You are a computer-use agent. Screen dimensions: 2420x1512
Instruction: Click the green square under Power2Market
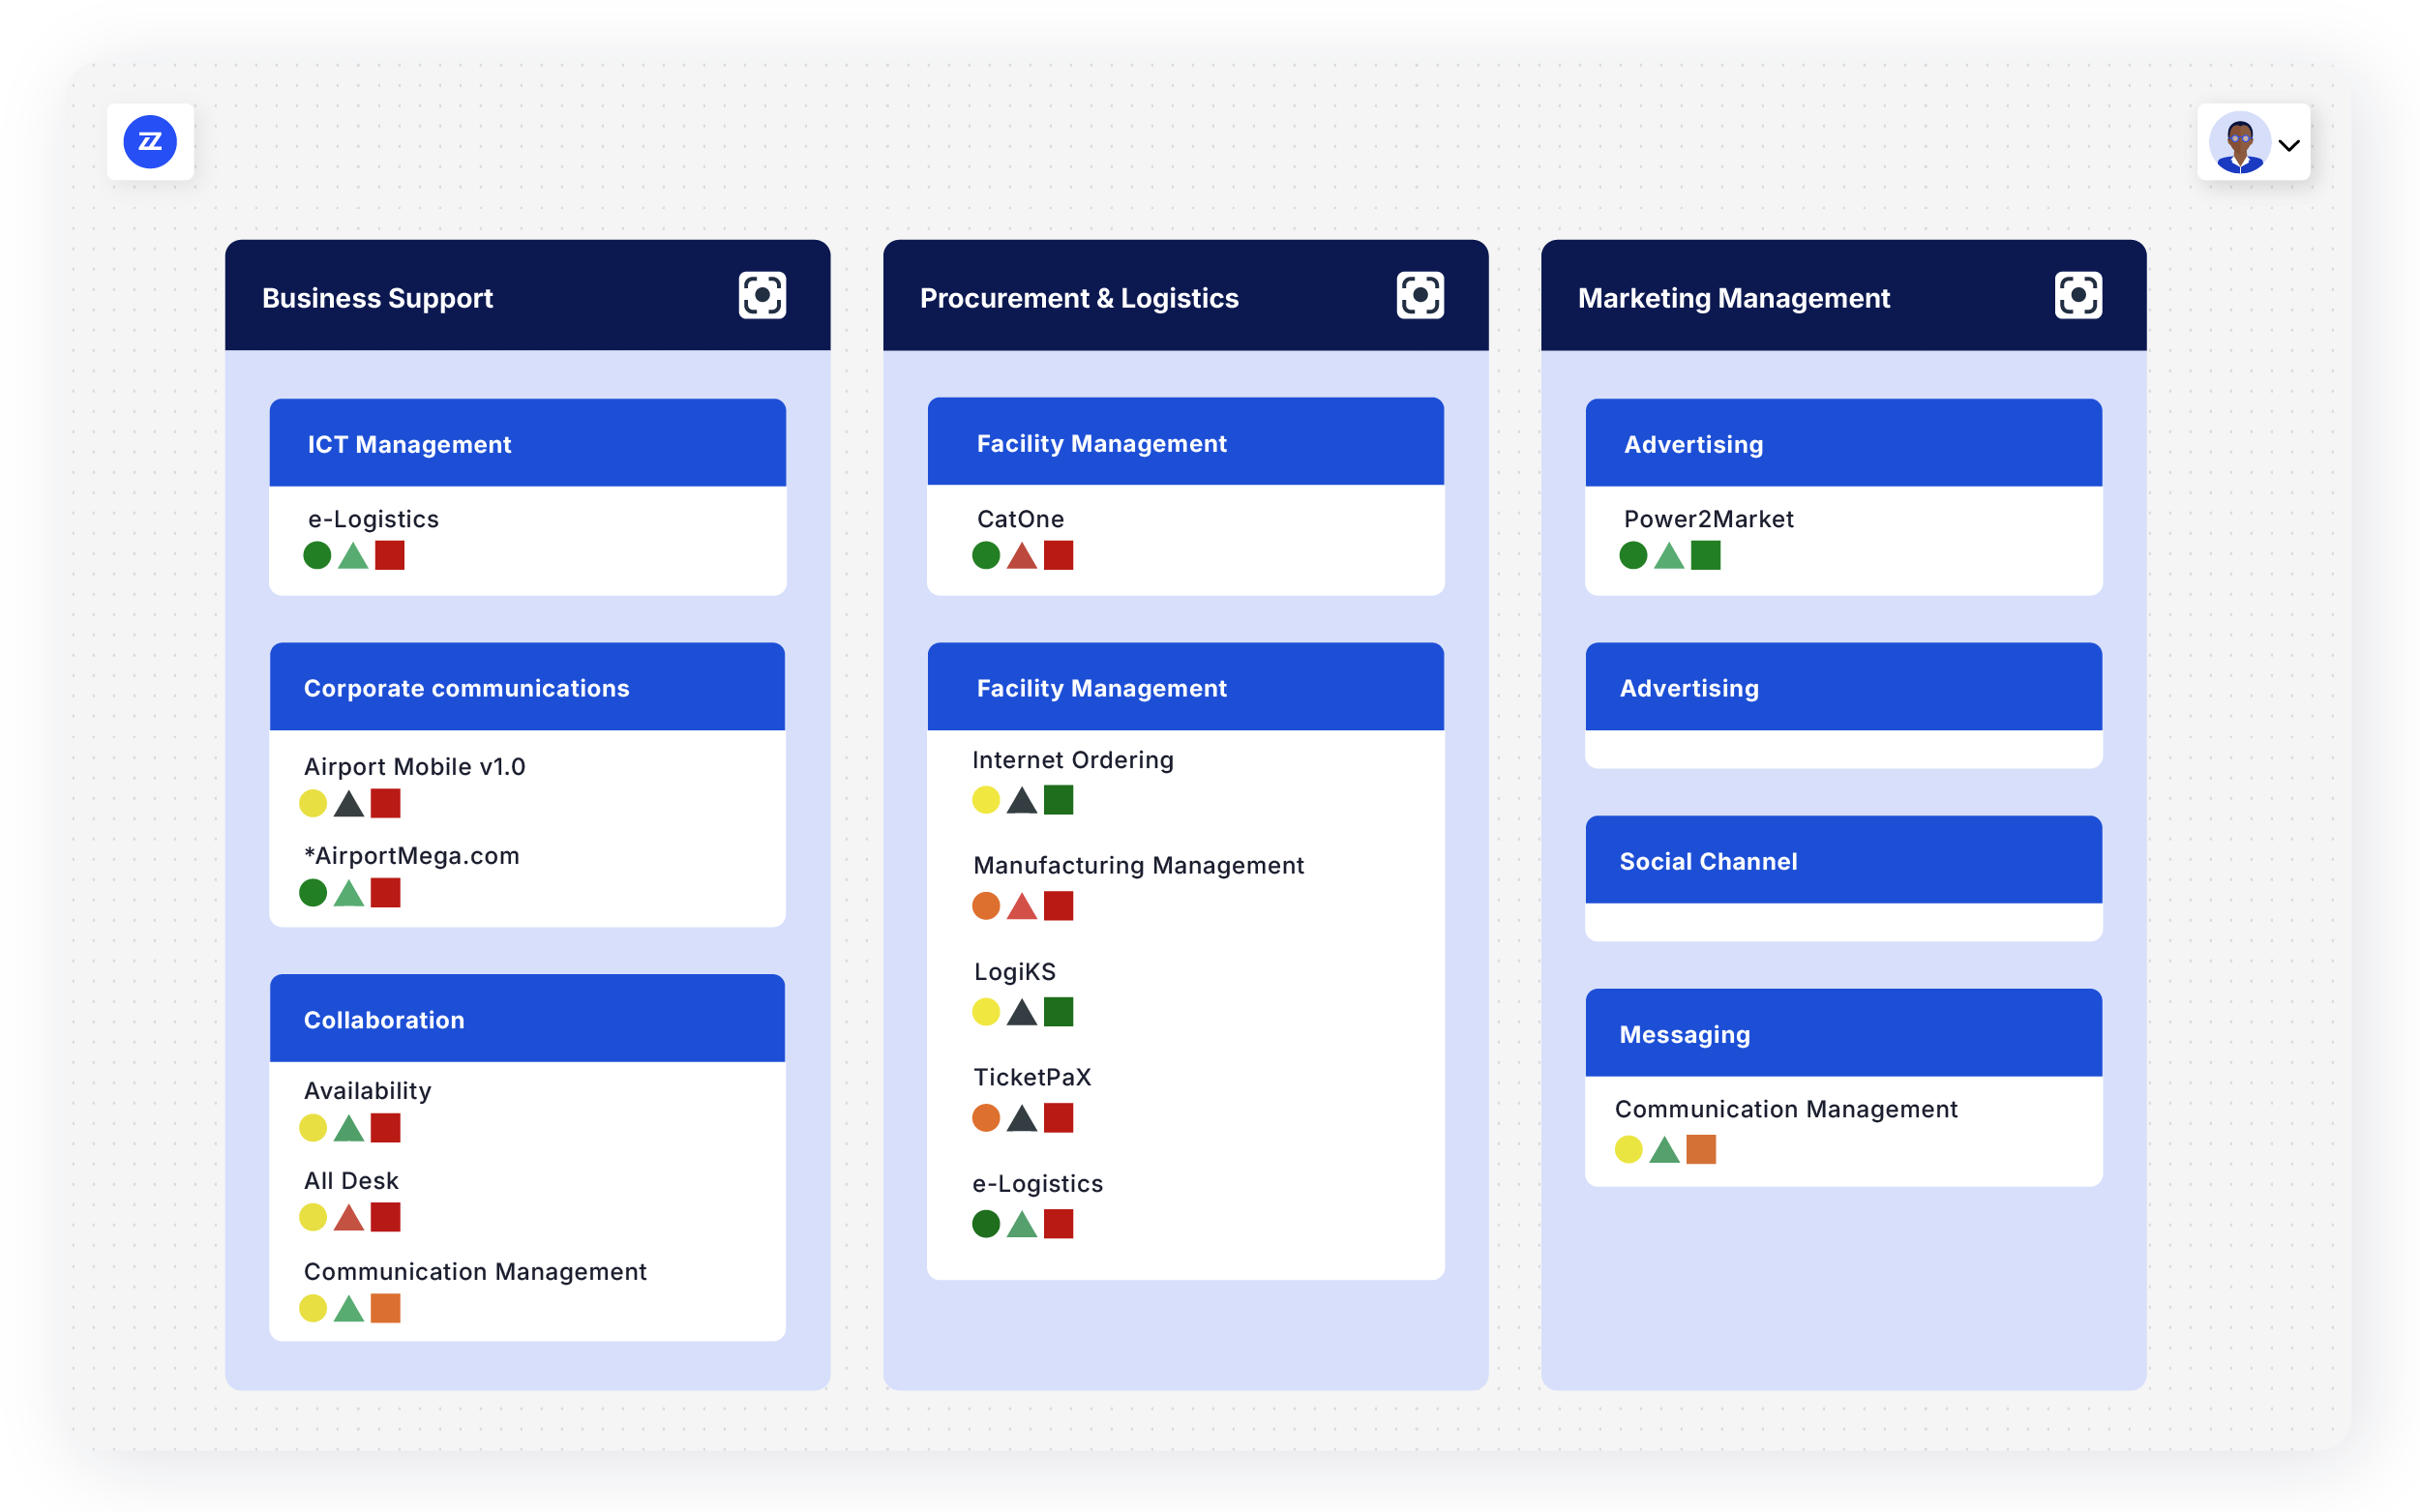tap(1705, 555)
